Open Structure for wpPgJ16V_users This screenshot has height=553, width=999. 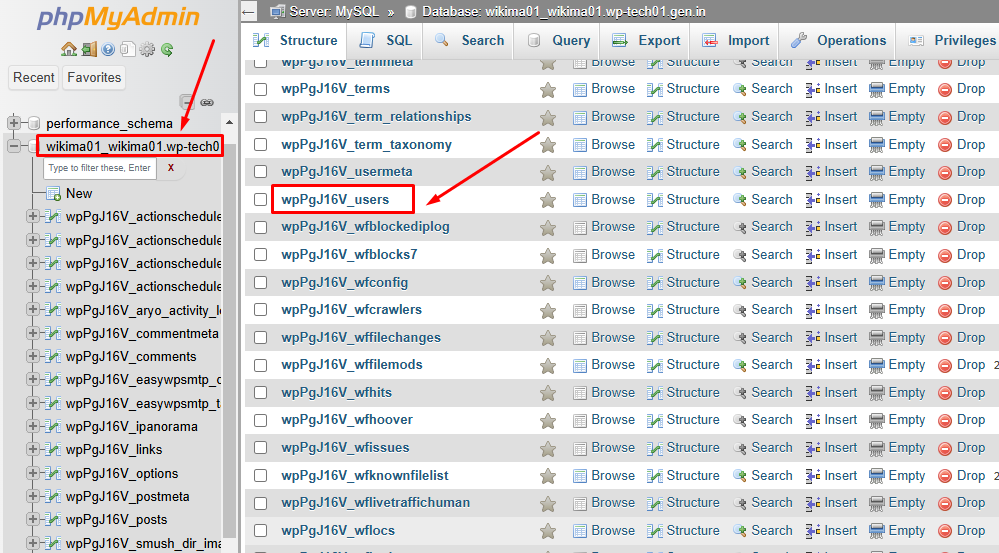click(x=684, y=199)
